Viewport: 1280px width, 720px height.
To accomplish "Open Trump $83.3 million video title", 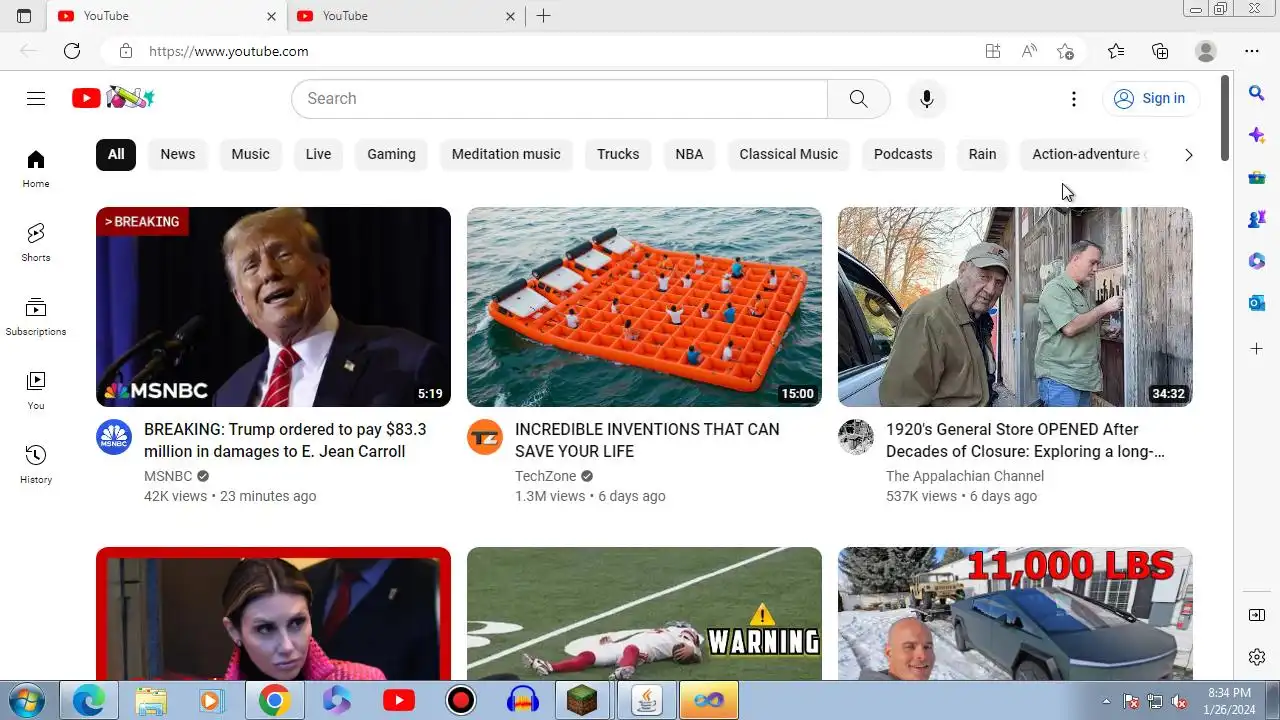I will pos(285,440).
